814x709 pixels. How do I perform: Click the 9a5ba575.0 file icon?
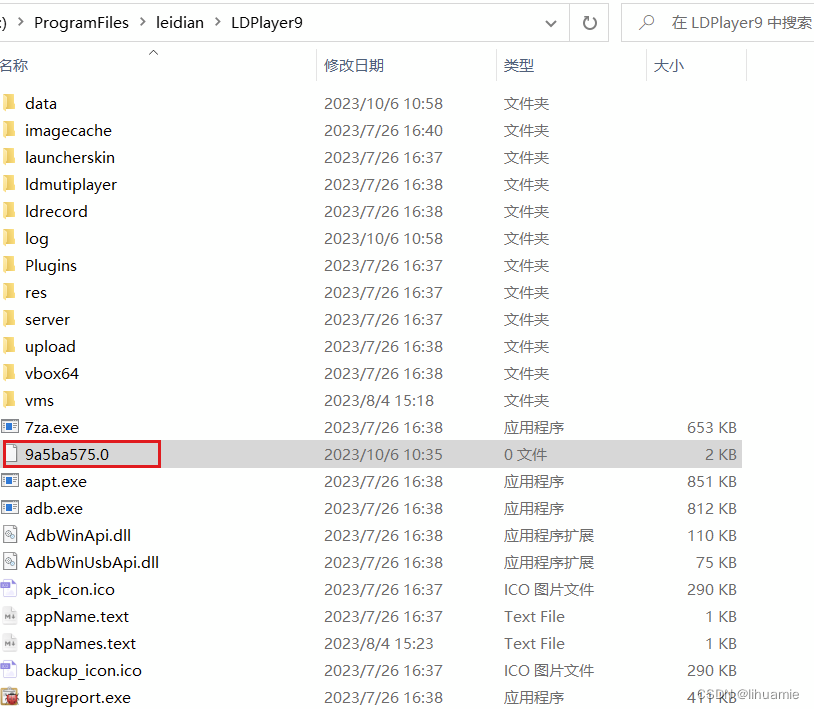click(x=10, y=454)
